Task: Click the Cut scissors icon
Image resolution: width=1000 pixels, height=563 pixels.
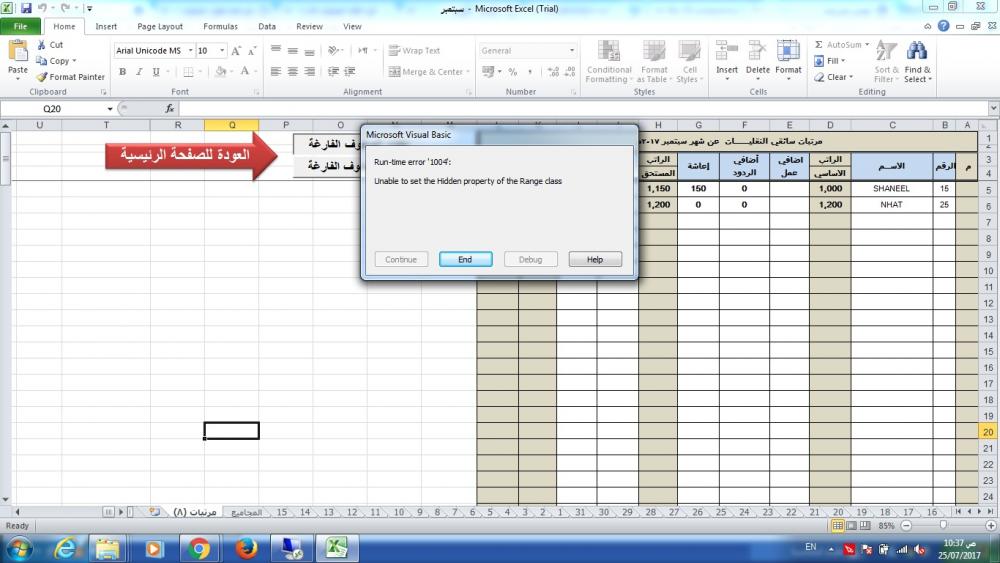Action: (x=41, y=45)
